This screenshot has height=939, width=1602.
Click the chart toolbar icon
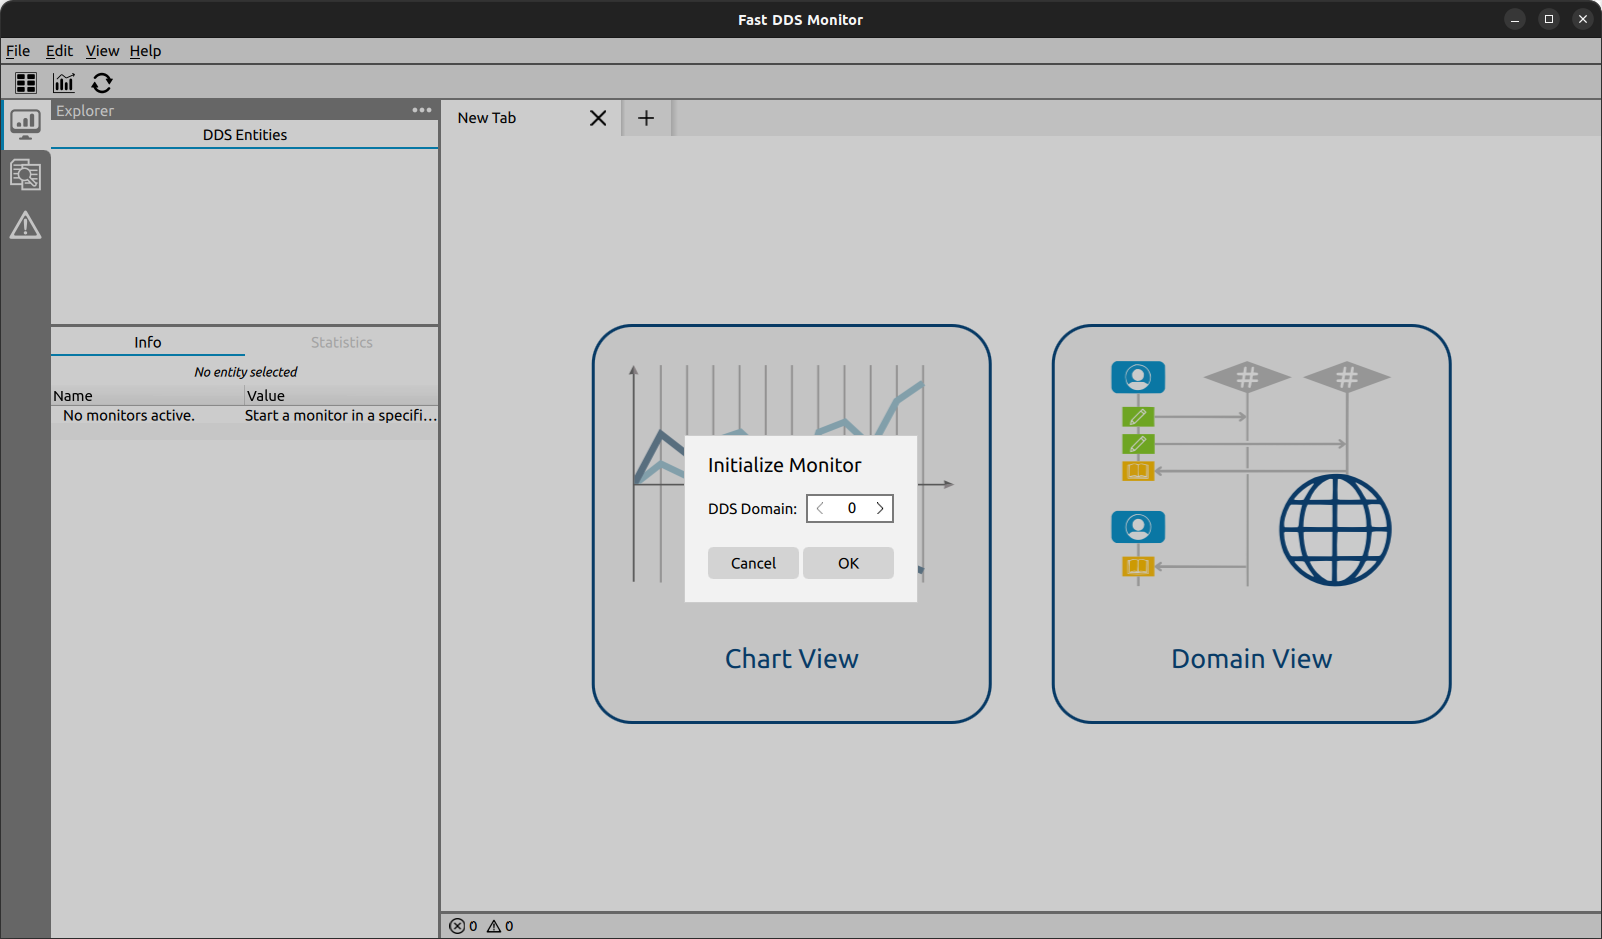(64, 83)
